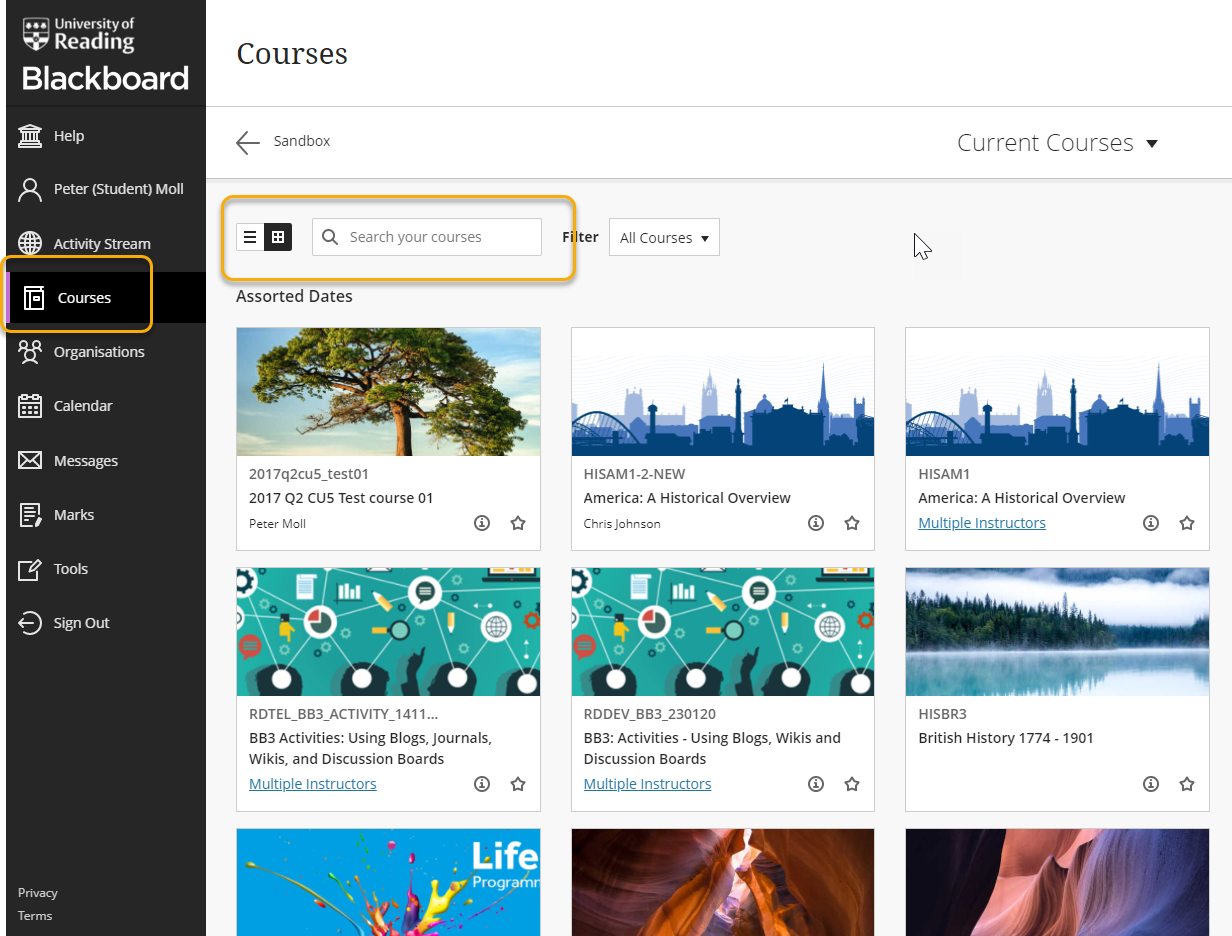Viewport: 1232px width, 936px height.
Task: Click the University of Reading Blackboard logo
Action: pos(105,53)
